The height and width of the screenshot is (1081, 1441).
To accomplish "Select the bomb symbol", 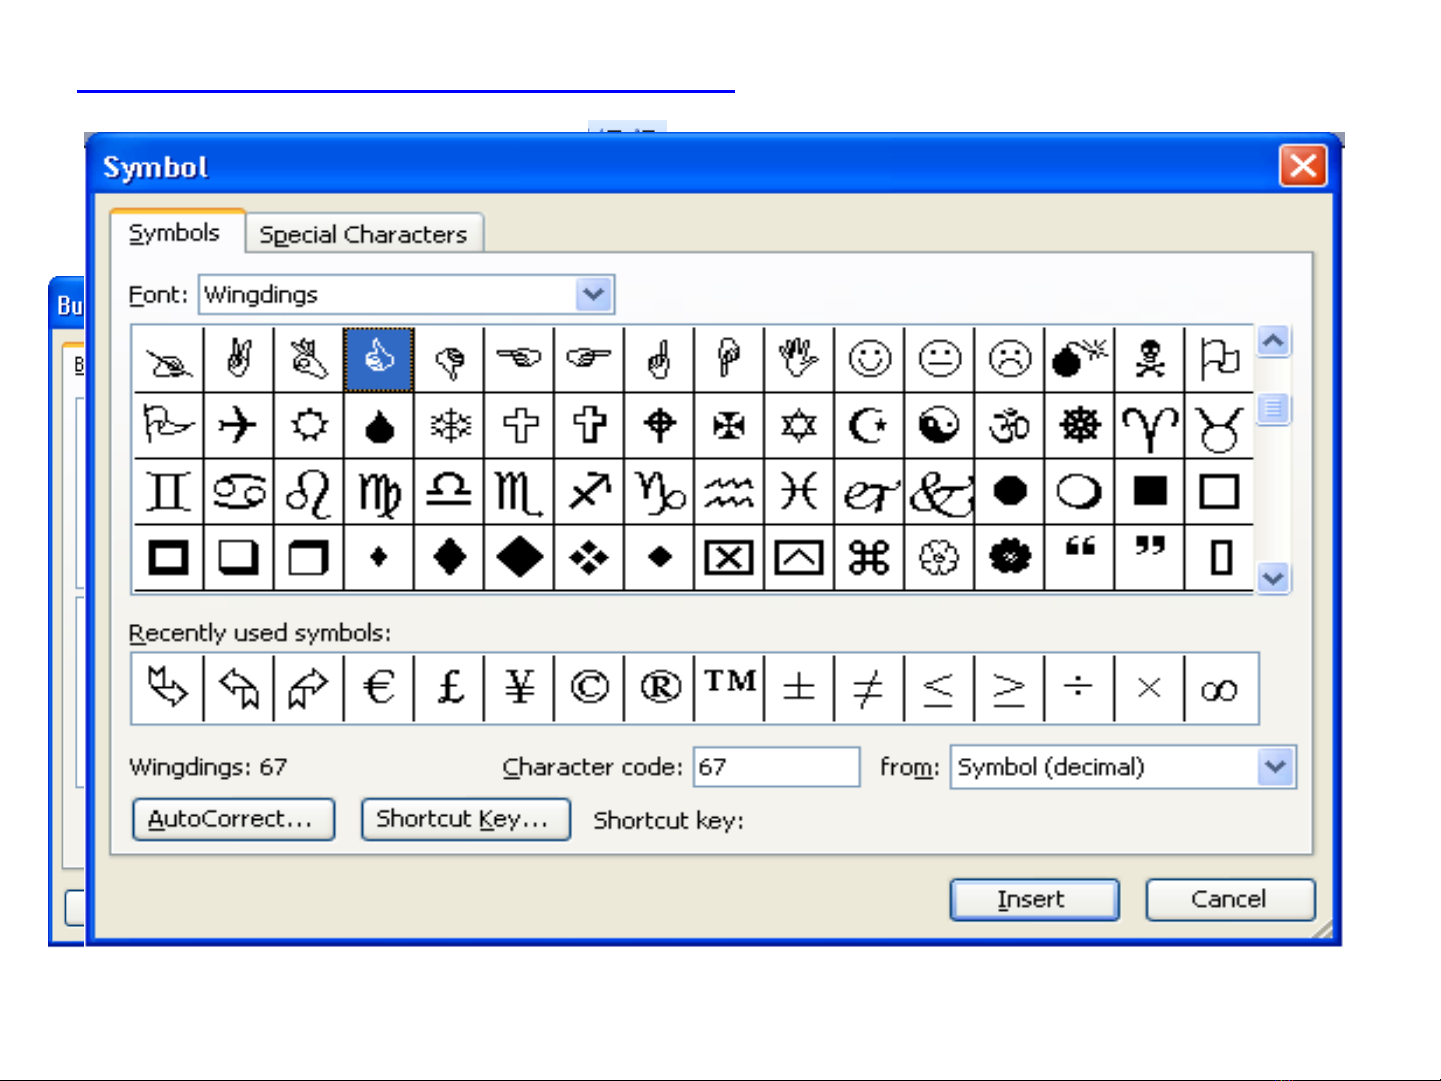I will coord(1079,358).
